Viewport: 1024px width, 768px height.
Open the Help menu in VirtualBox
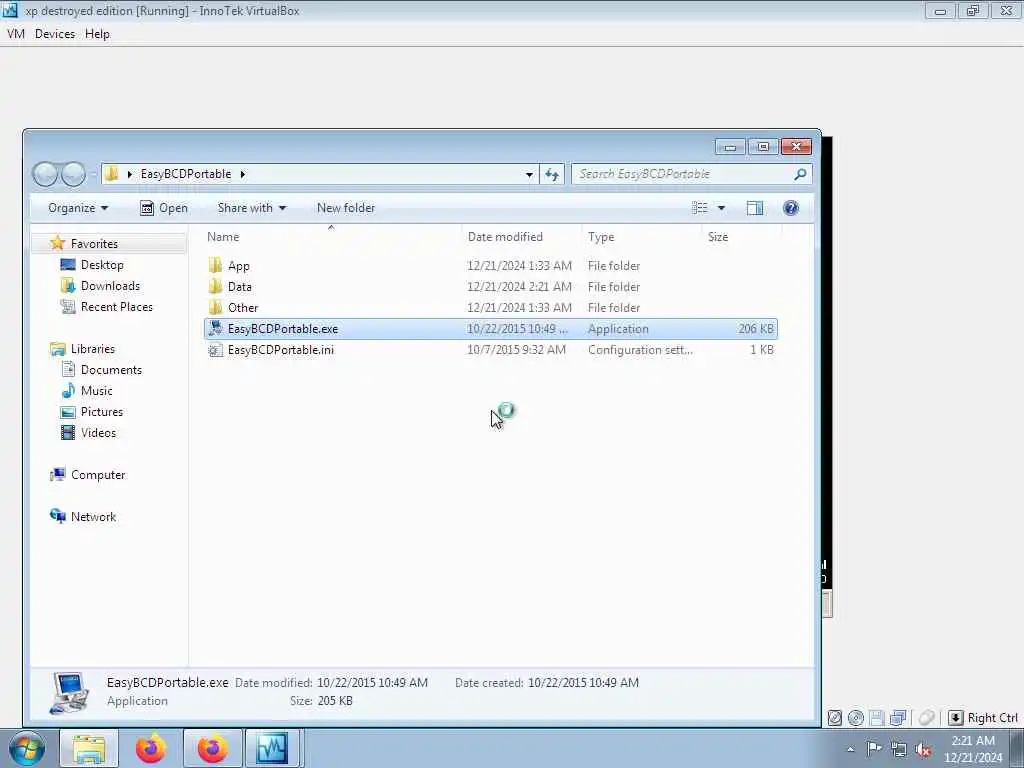point(97,34)
